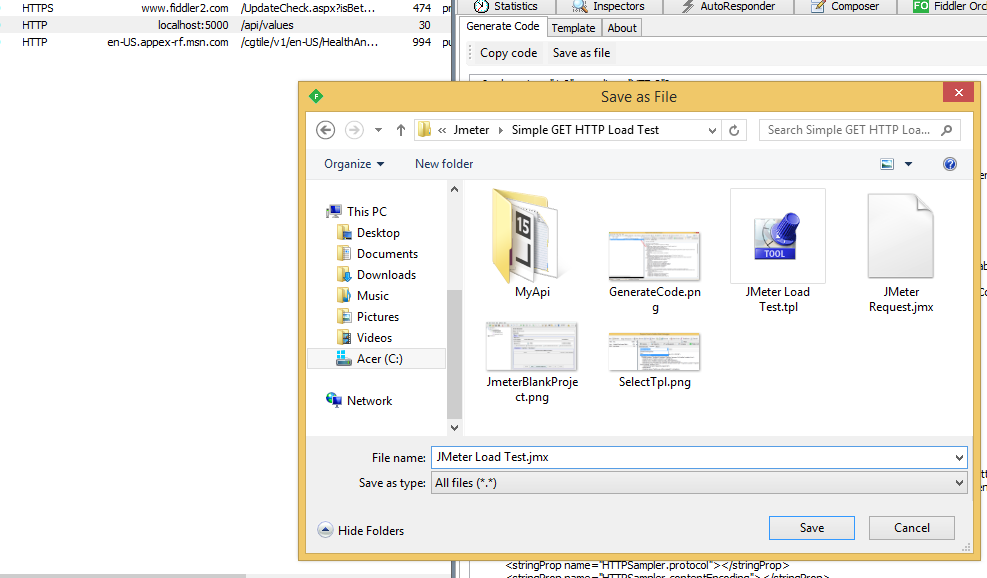Viewport: 987px width, 578px height.
Task: Select www.fiddler2.com session row
Action: 225,8
